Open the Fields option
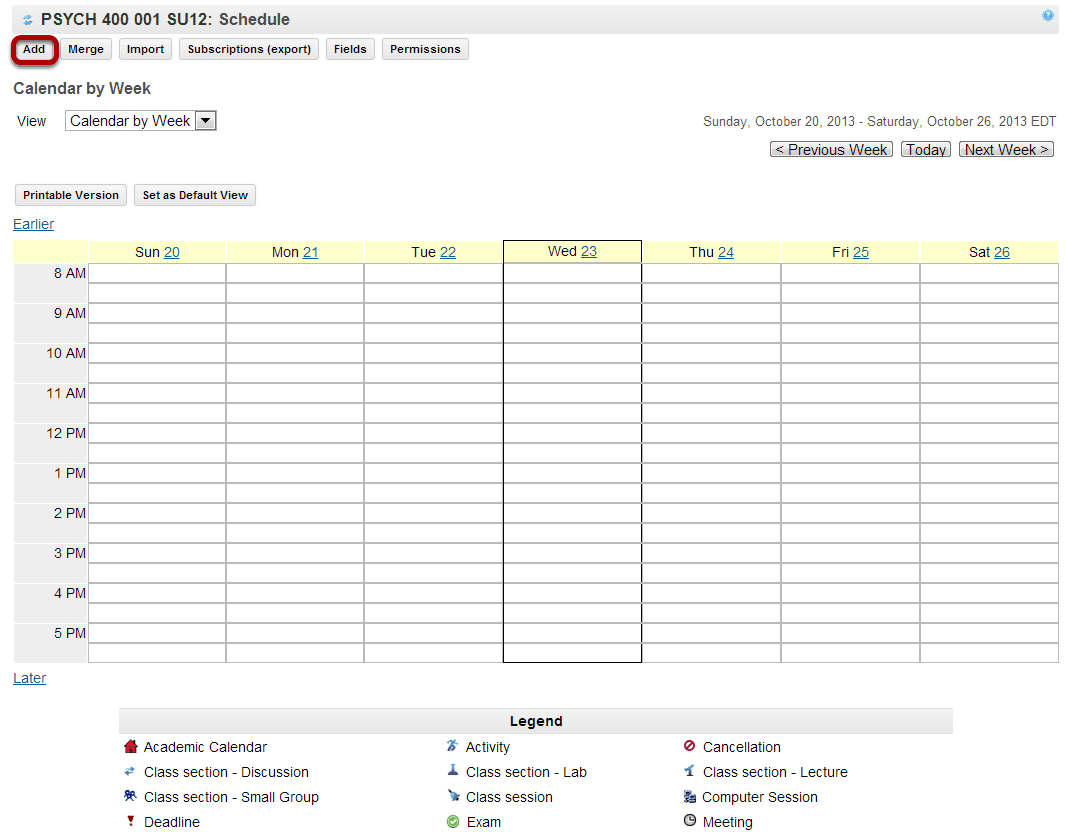This screenshot has height=832, width=1066. tap(350, 49)
